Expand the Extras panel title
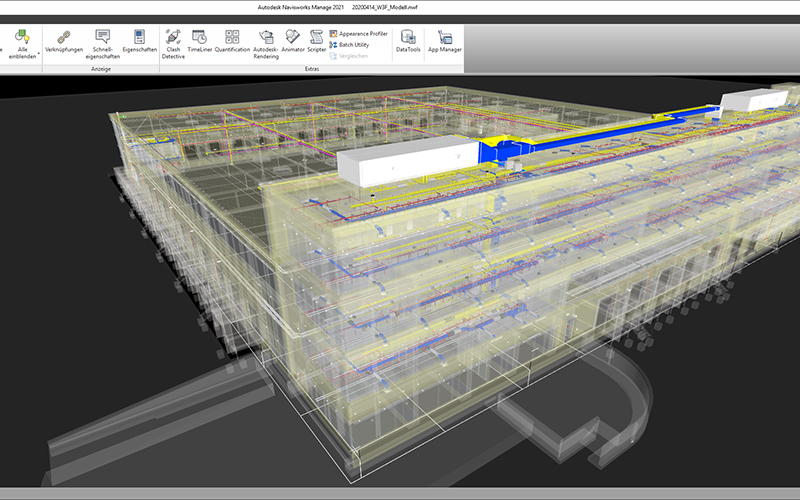The width and height of the screenshot is (800, 500). click(x=312, y=69)
